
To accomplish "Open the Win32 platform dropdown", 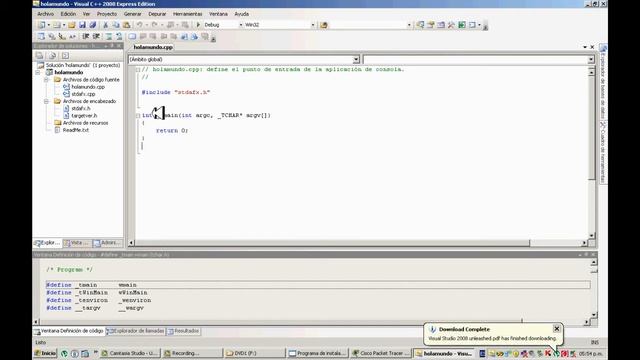I will (313, 25).
